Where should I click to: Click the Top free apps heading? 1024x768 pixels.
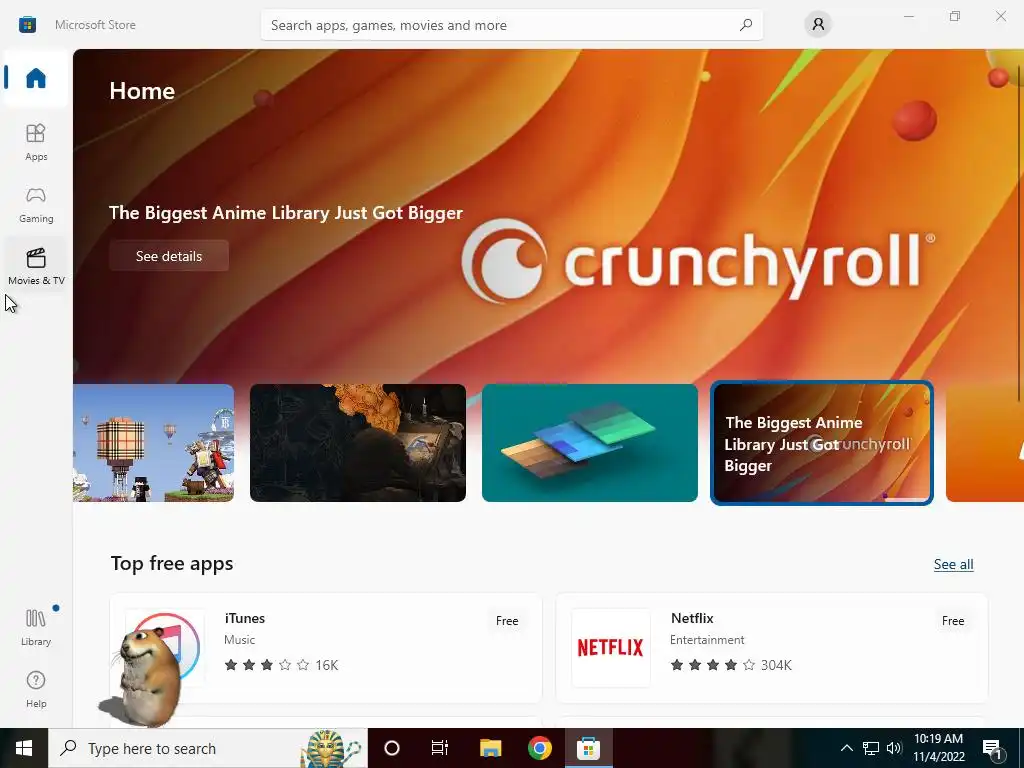click(172, 563)
